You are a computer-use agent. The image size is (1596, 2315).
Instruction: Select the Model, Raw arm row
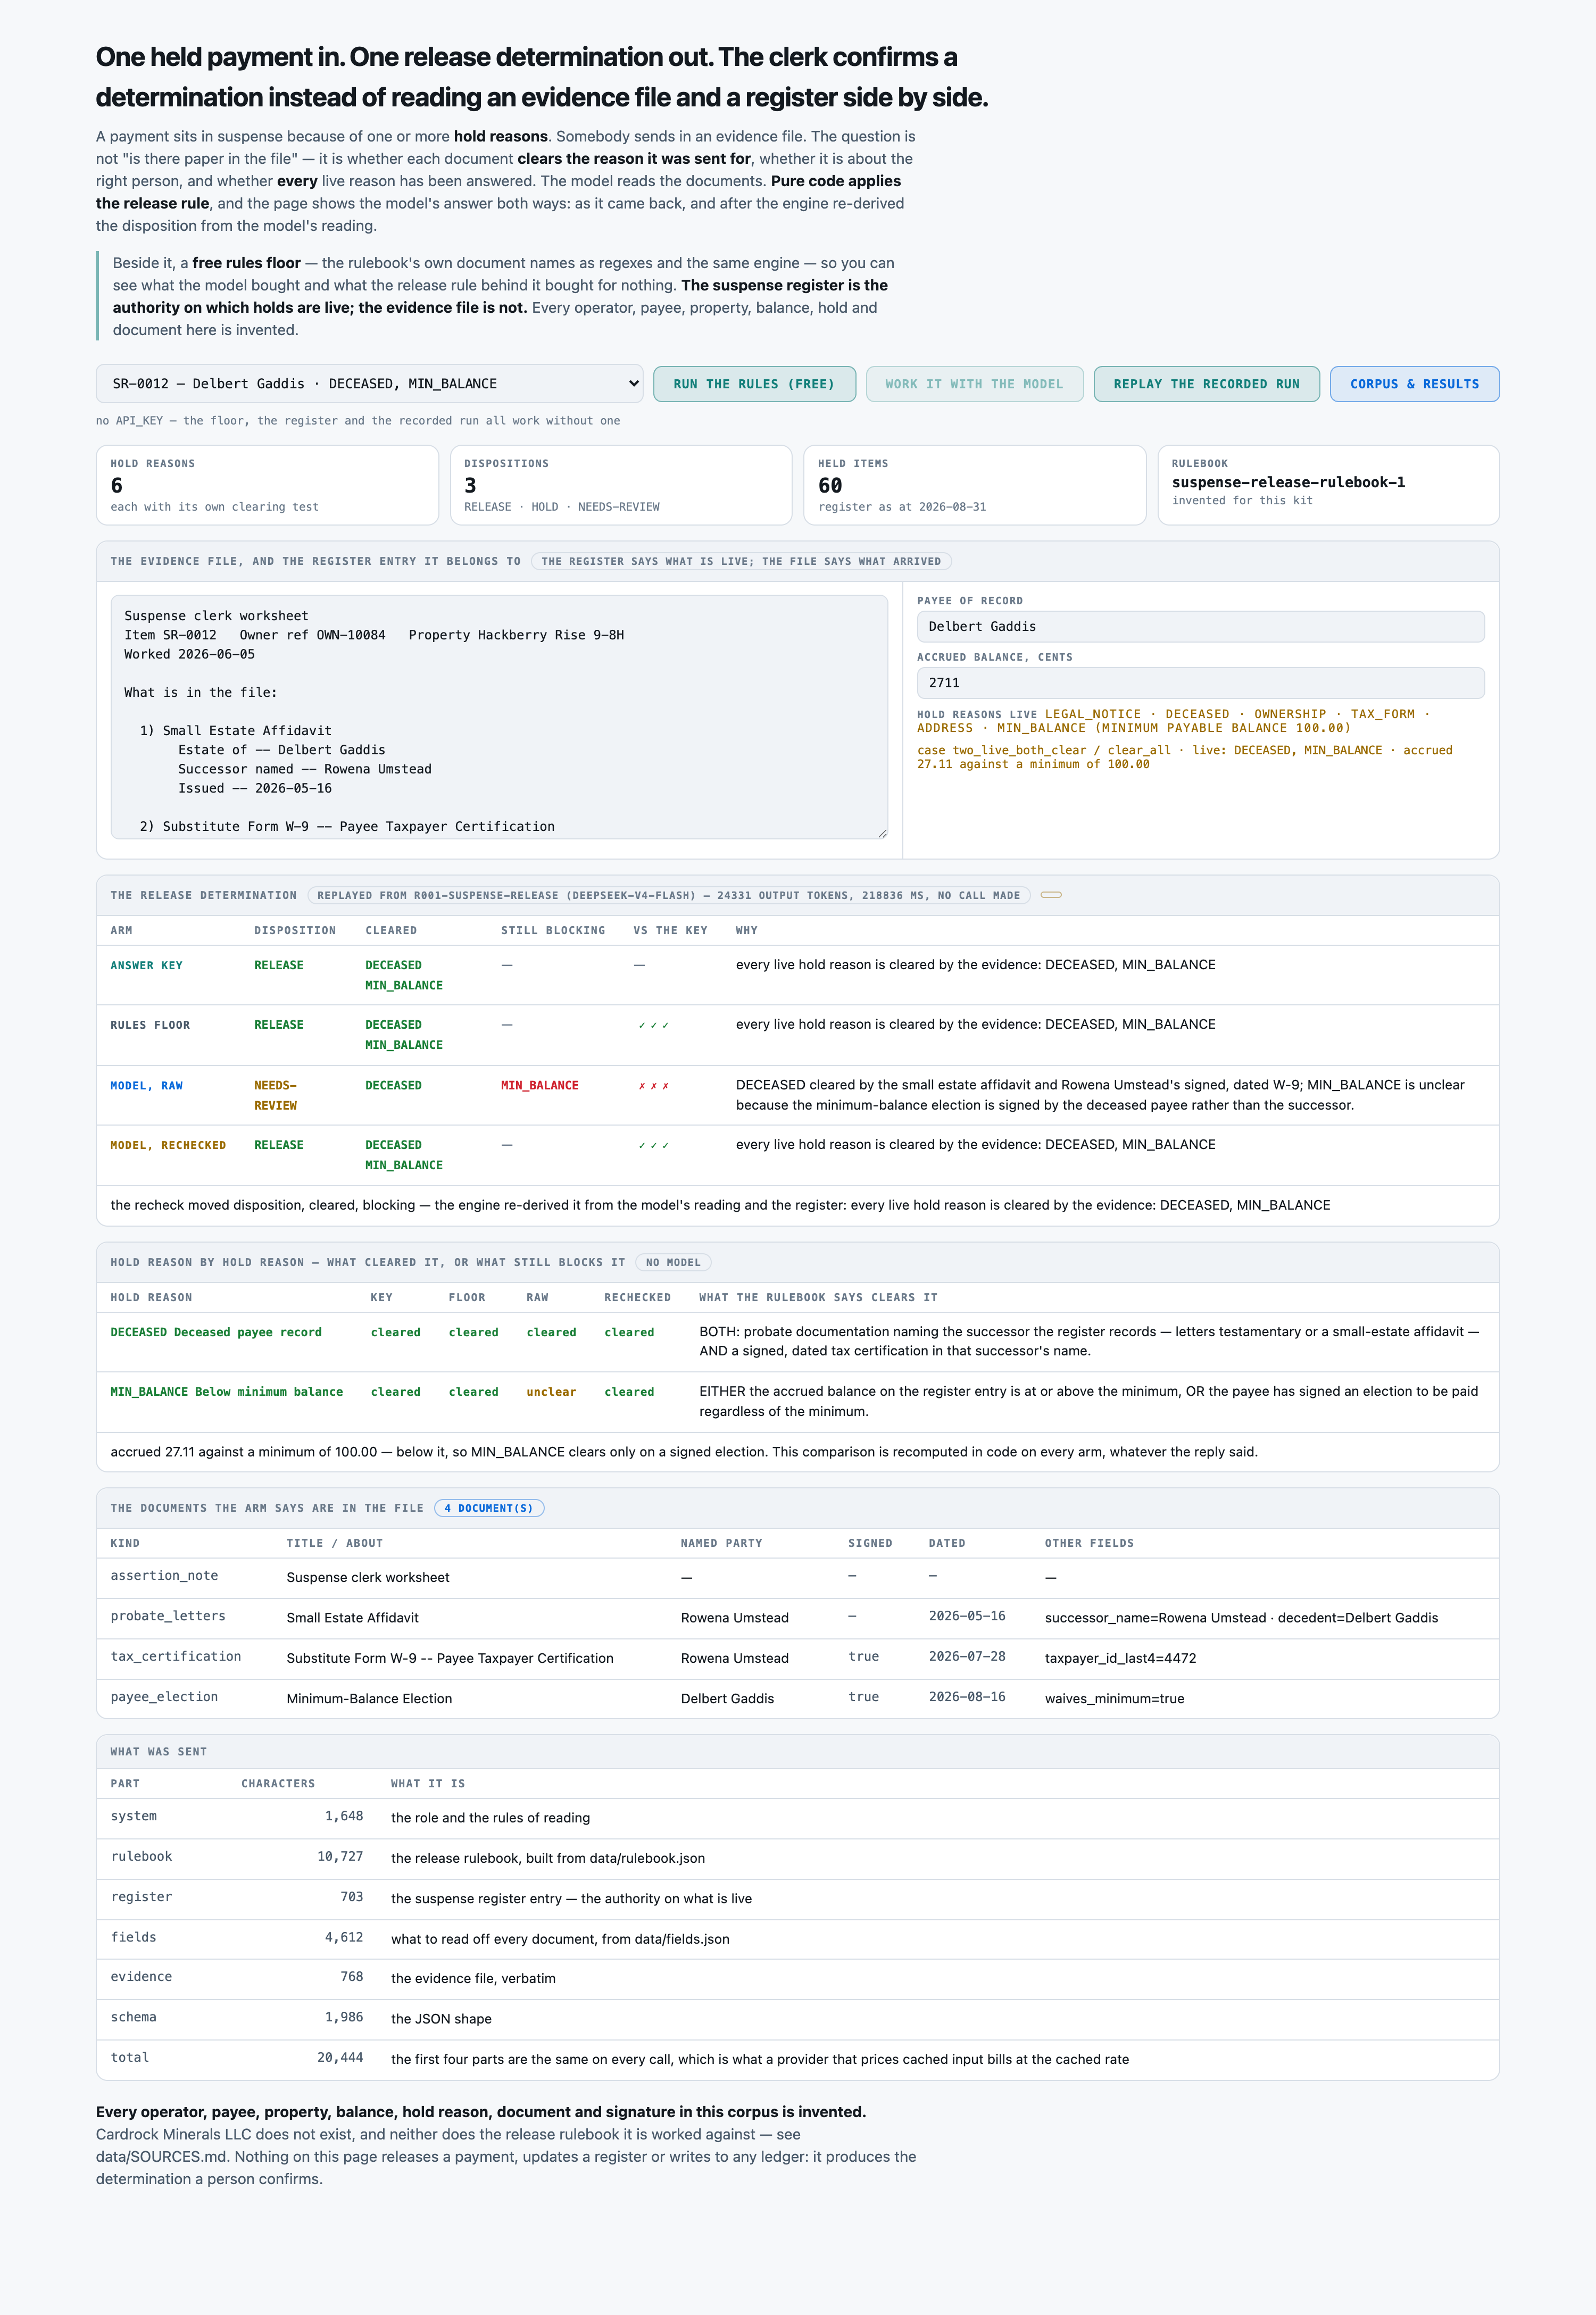point(797,1095)
